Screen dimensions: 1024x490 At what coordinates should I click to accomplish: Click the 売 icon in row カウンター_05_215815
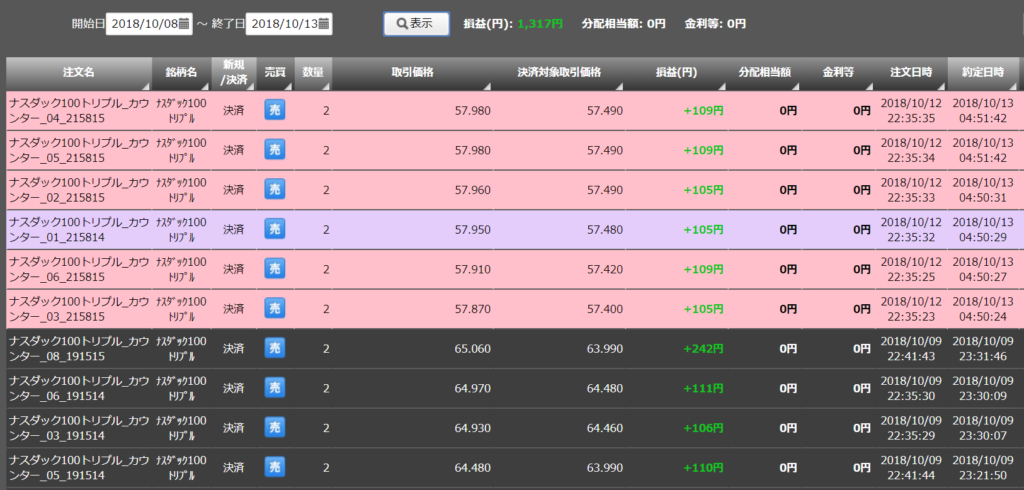pos(275,150)
